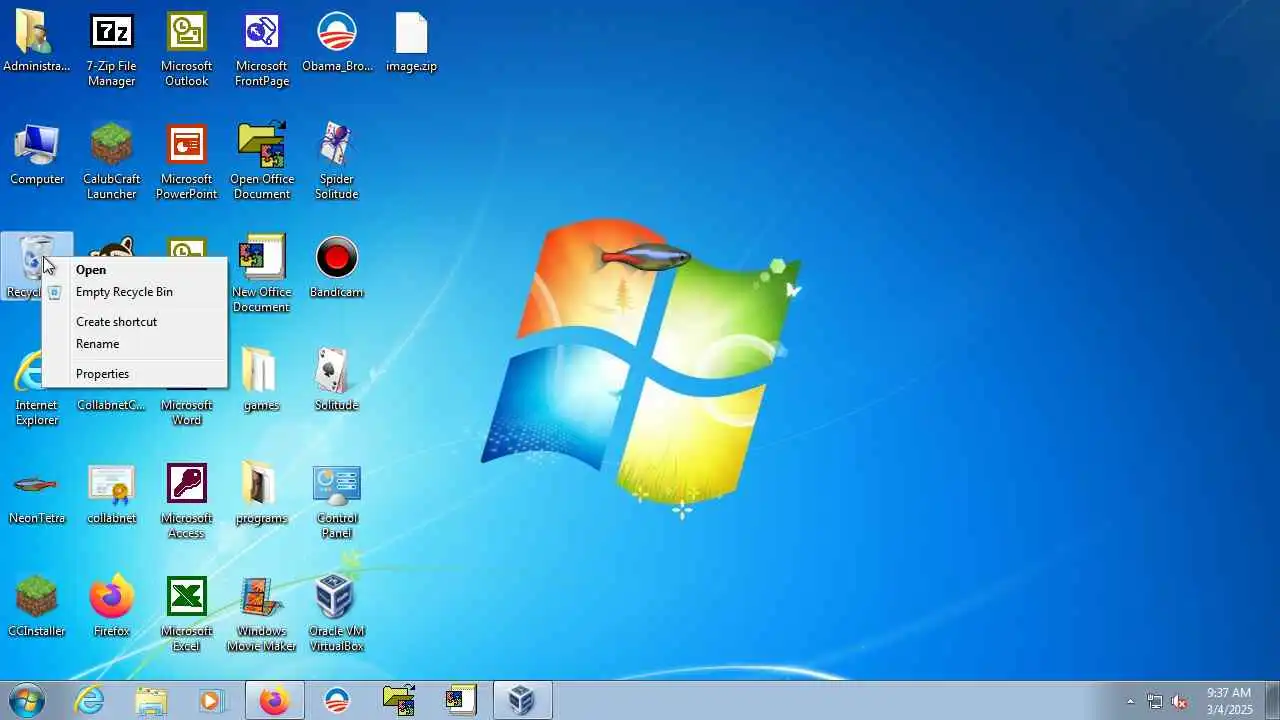
Task: Select the programs folder on desktop
Action: 261,494
